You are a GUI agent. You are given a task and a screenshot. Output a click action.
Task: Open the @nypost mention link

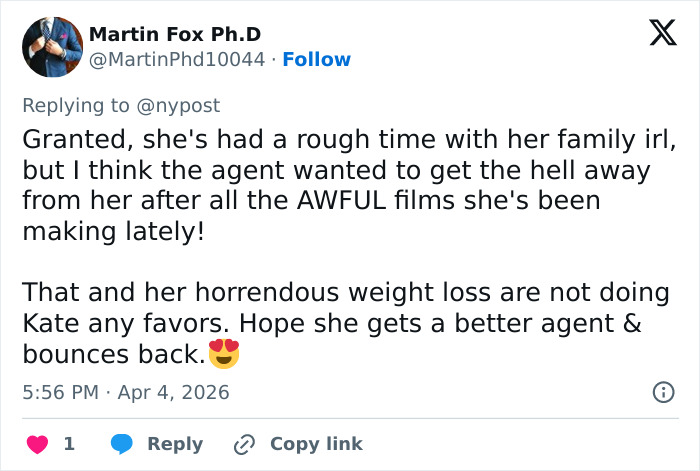180,105
